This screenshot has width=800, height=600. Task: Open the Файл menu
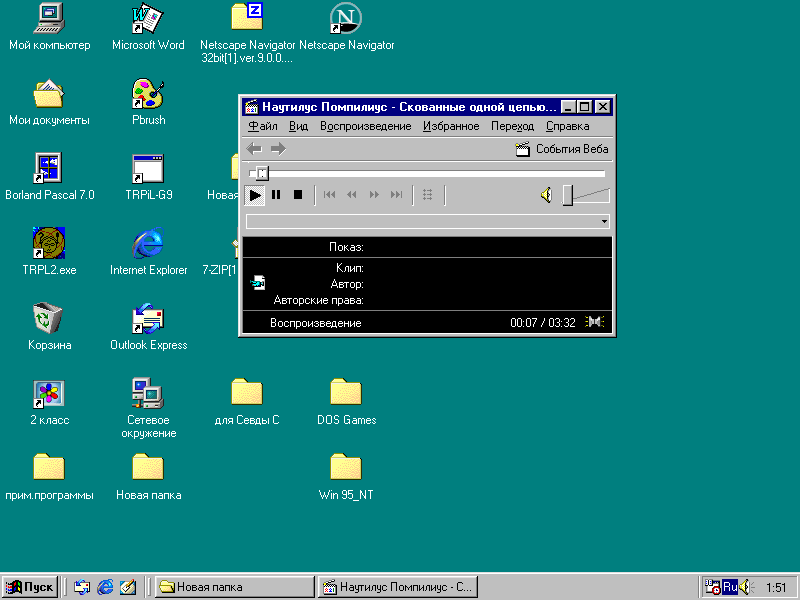pos(262,126)
